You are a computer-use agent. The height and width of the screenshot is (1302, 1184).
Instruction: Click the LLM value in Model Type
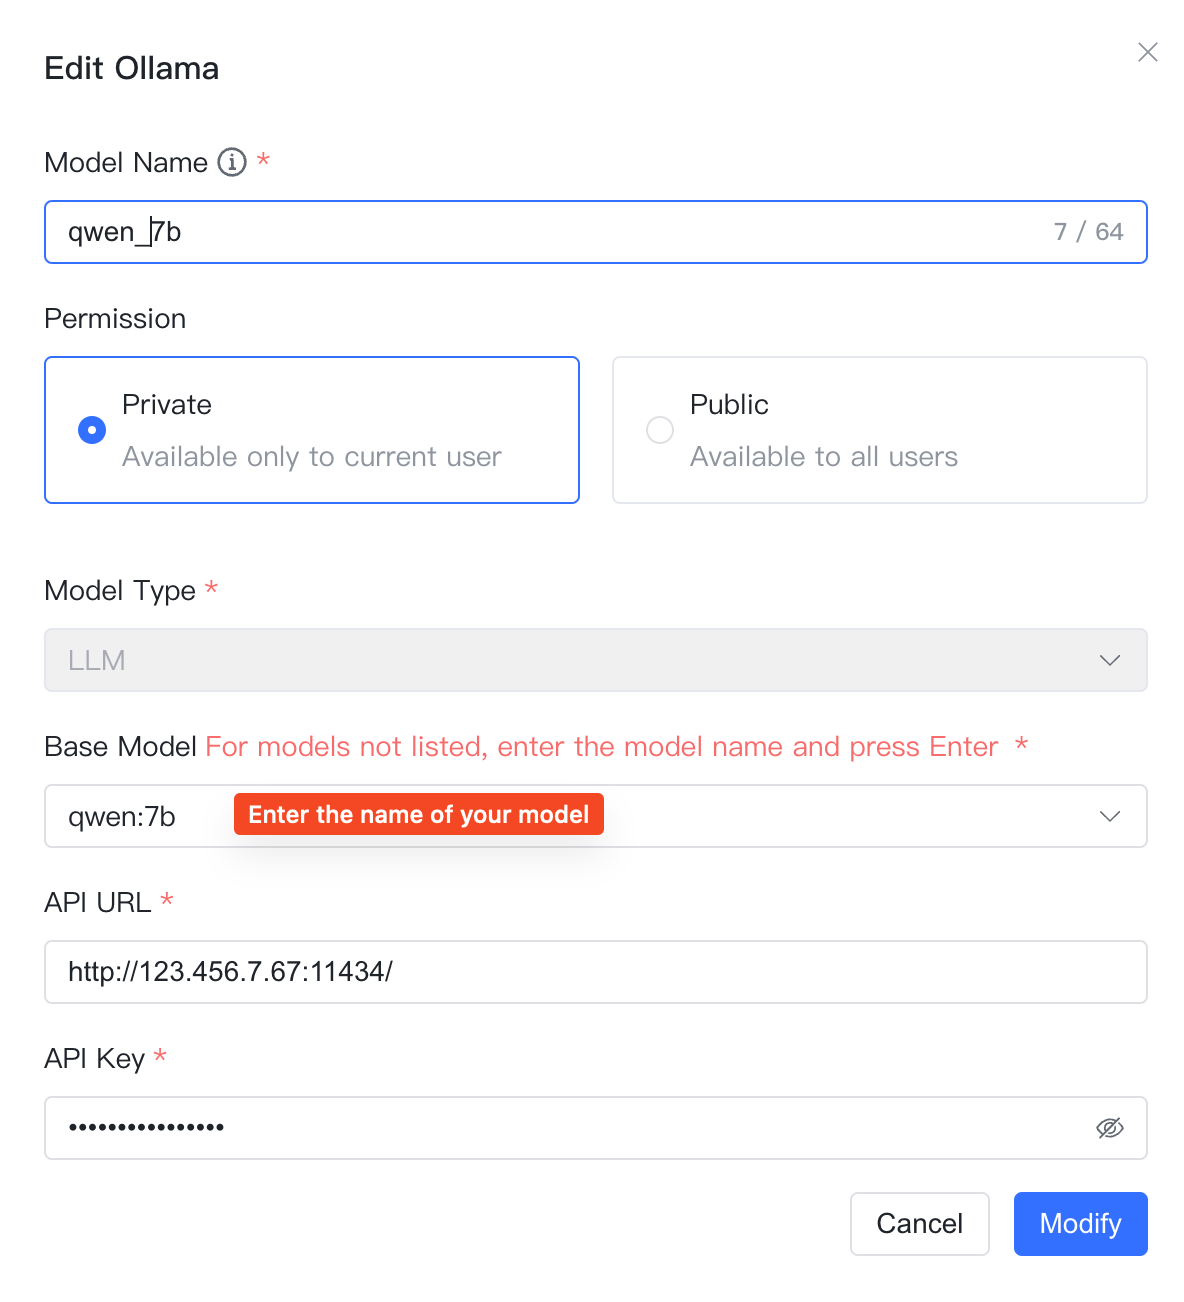click(97, 660)
